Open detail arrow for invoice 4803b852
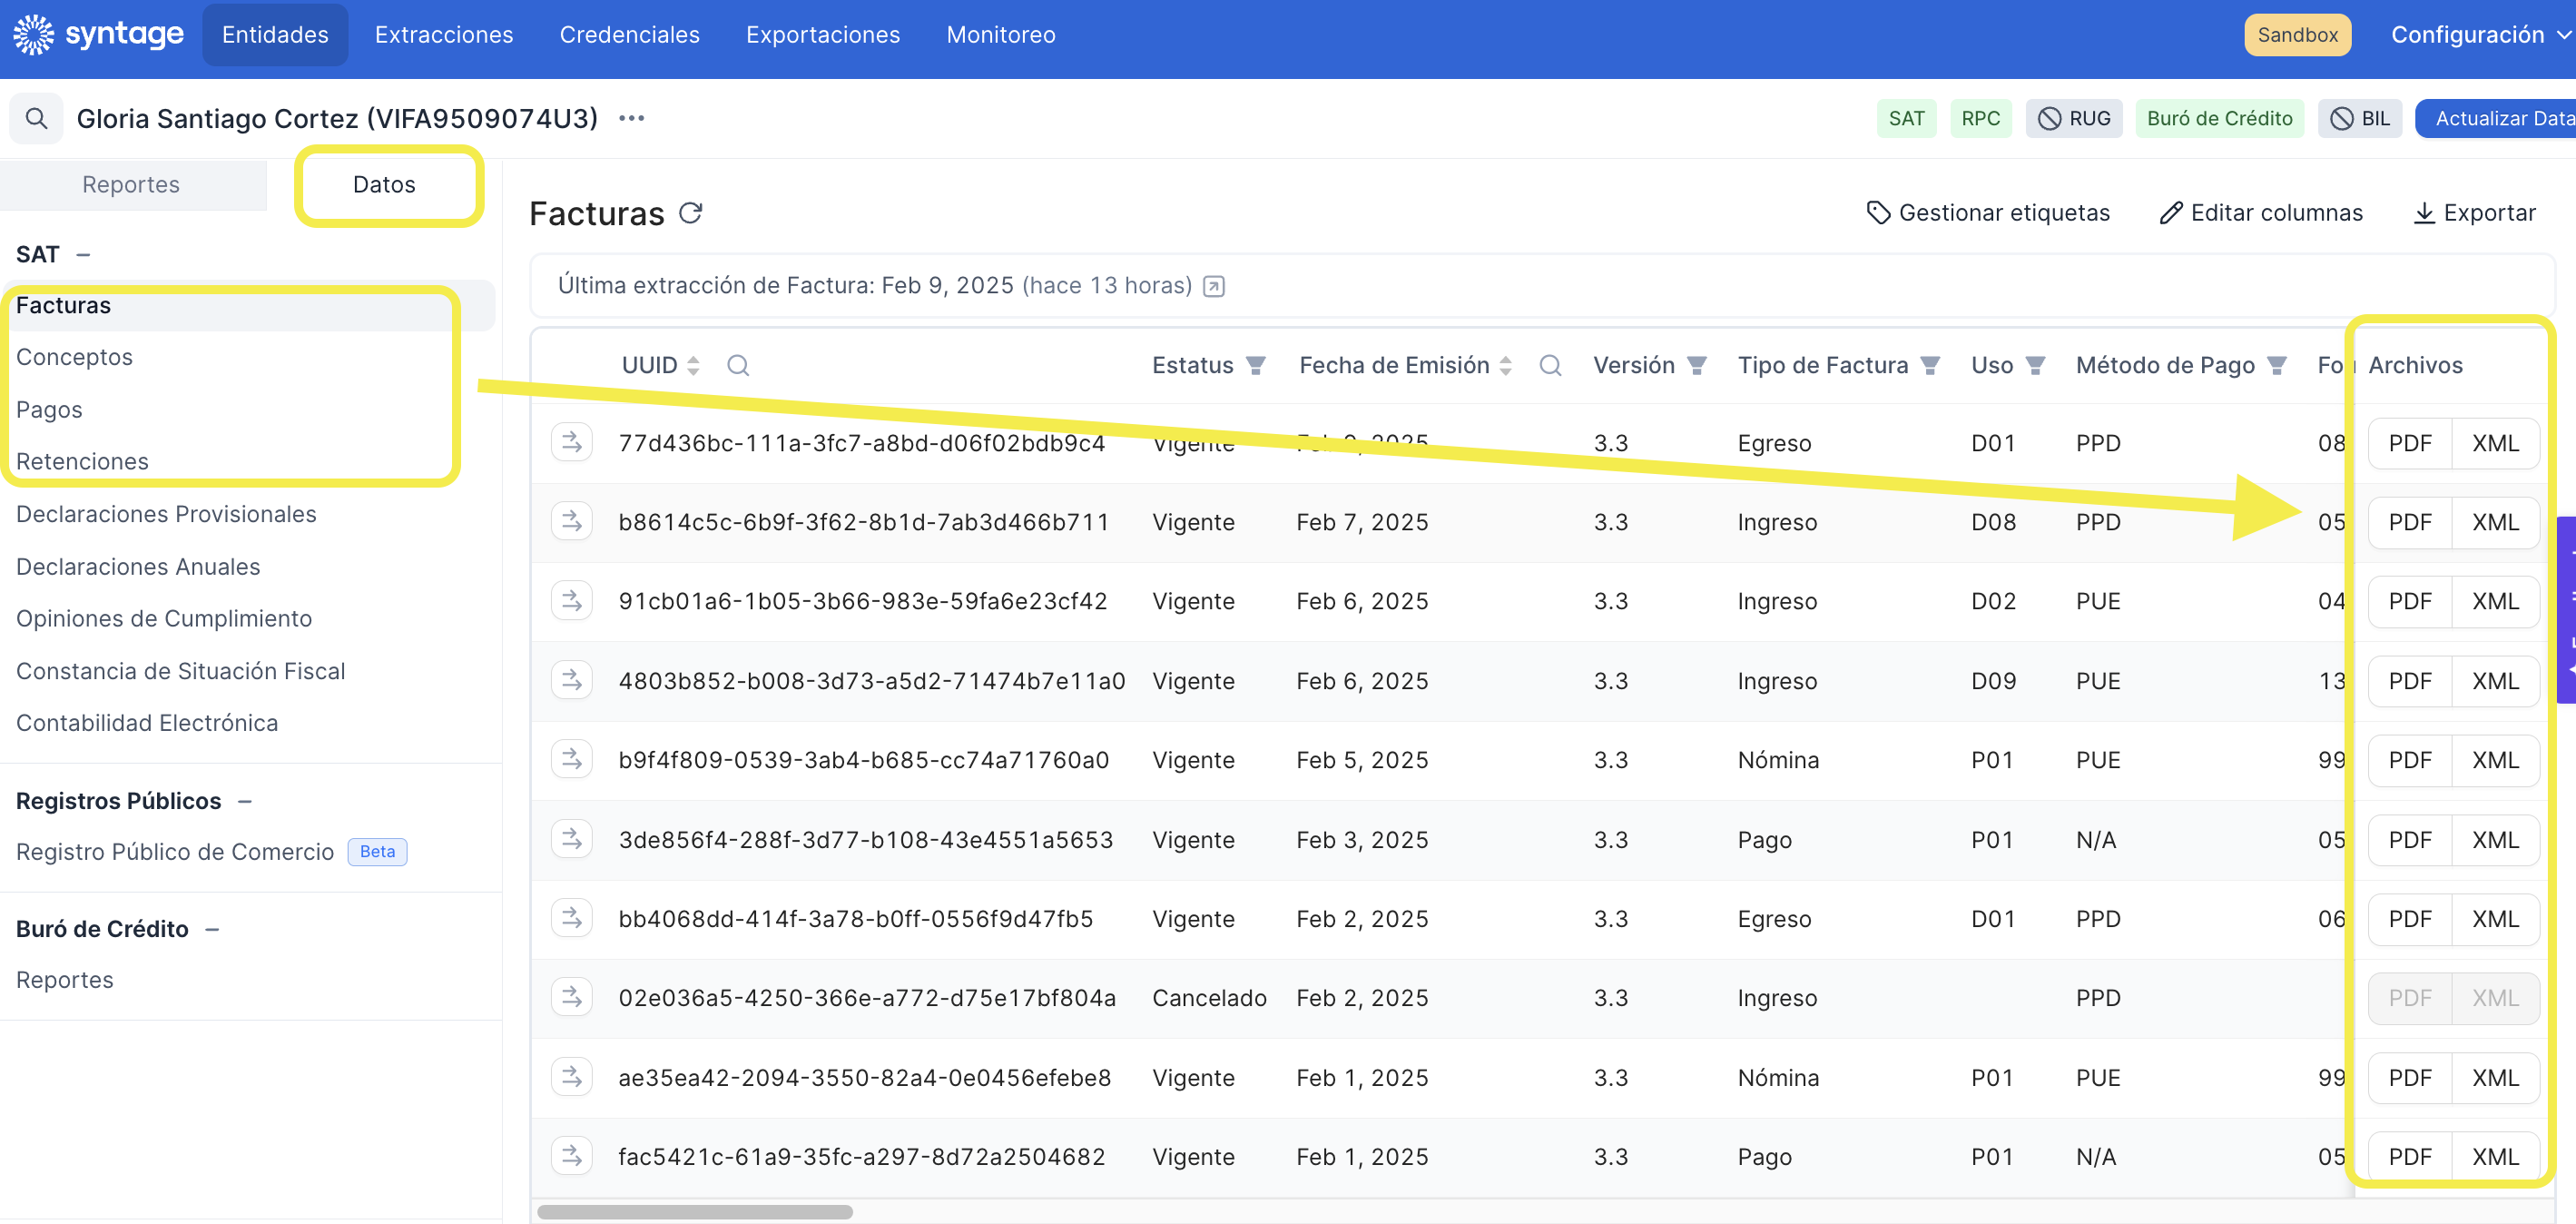The image size is (2576, 1224). pyautogui.click(x=572, y=680)
